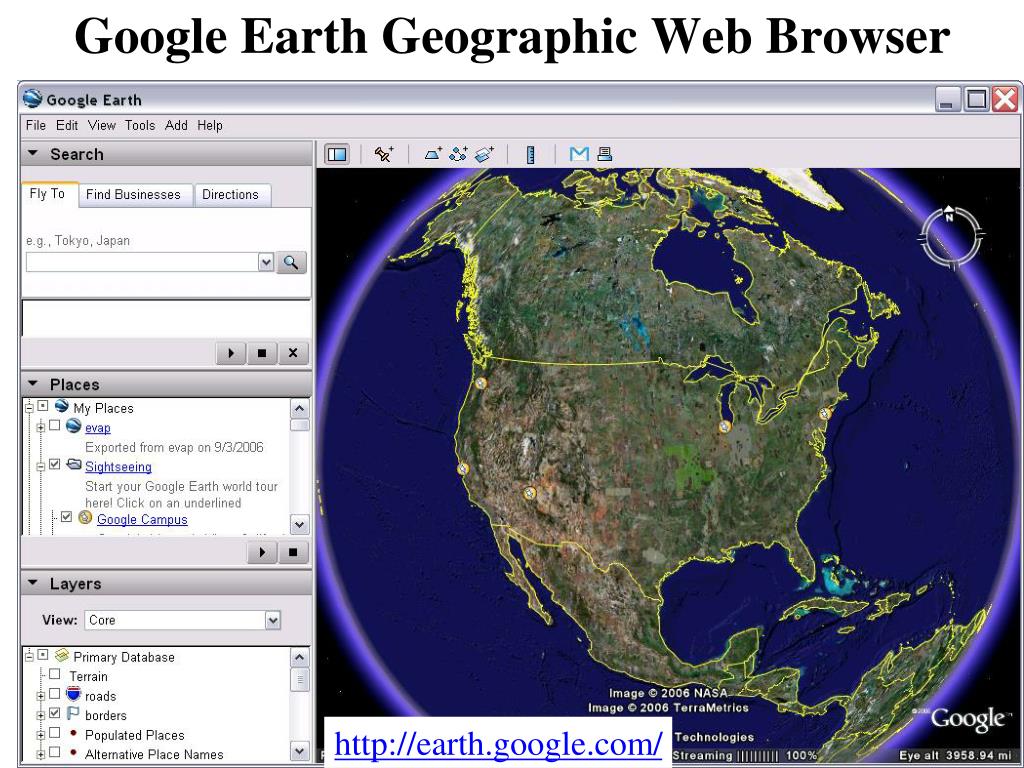Screen dimensions: 1024x768
Task: Uncheck the Google Campus checkbox
Action: click(67, 517)
